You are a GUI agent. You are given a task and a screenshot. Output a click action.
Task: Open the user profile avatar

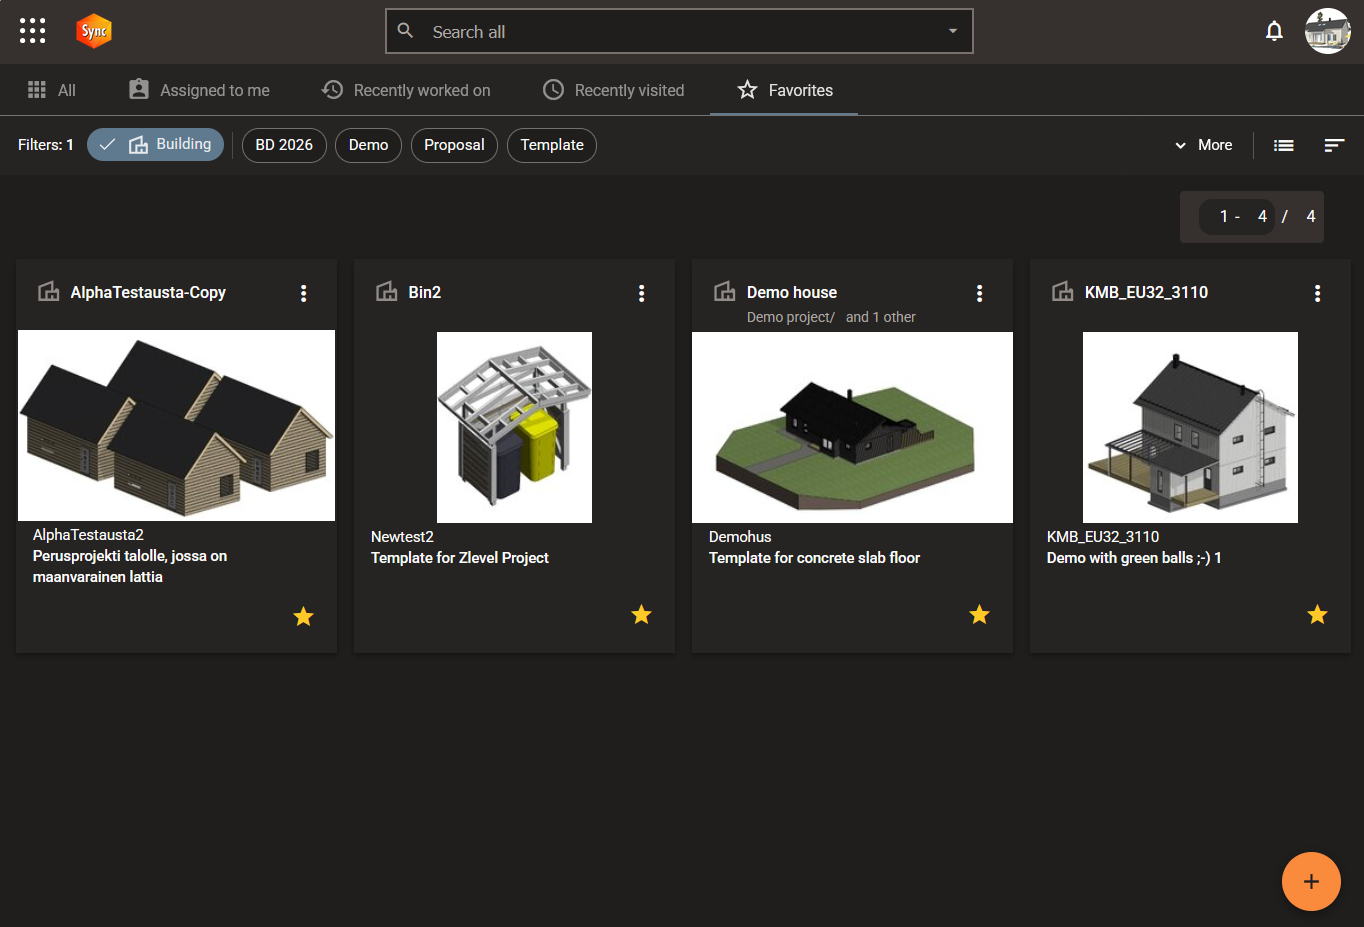click(x=1328, y=31)
